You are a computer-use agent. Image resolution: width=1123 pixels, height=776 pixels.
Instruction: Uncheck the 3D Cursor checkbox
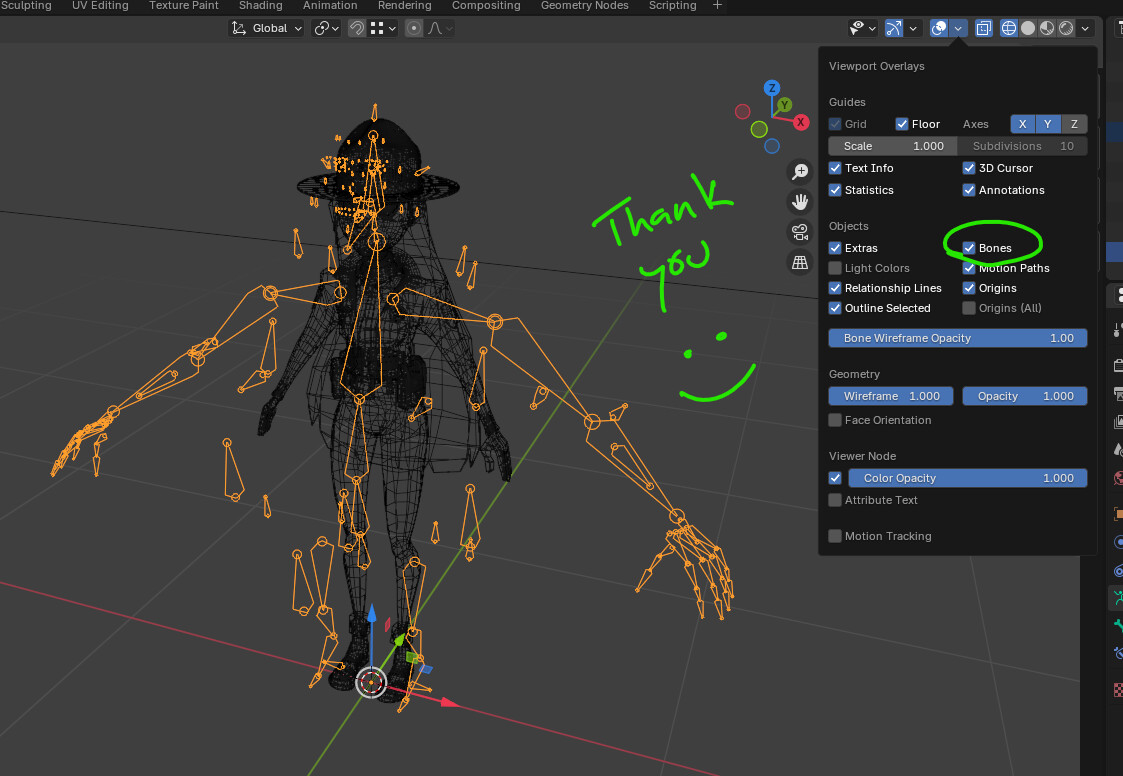(x=969, y=168)
